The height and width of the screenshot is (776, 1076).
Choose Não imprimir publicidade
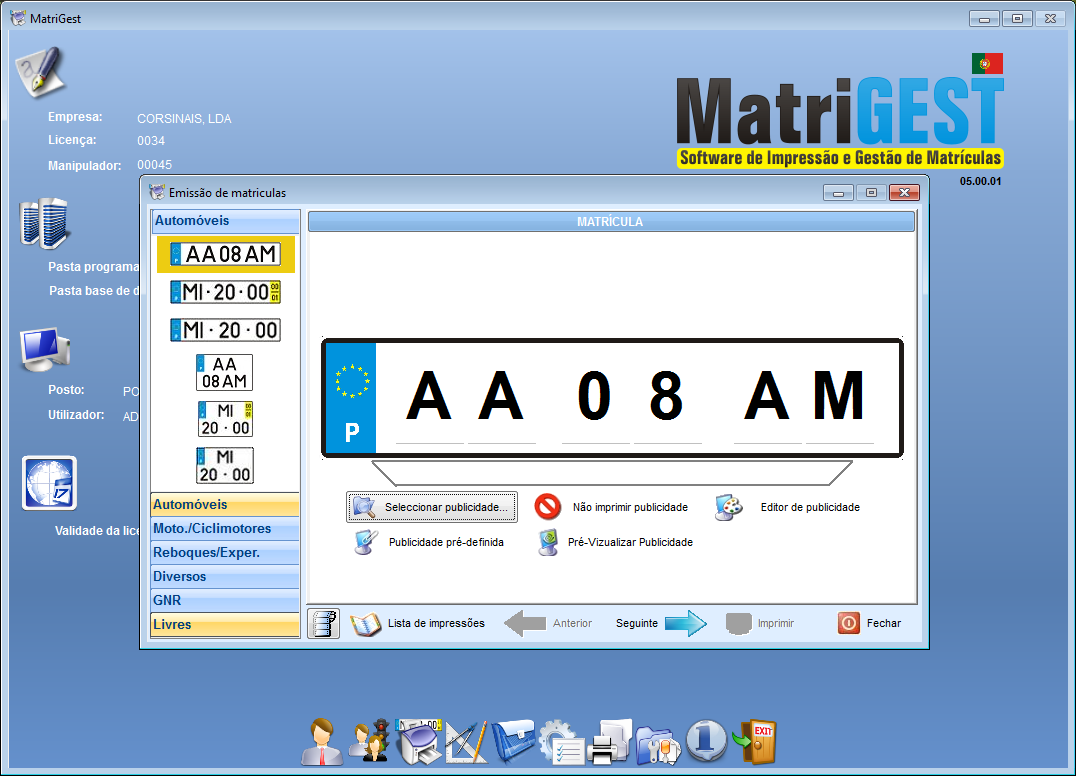[x=611, y=507]
